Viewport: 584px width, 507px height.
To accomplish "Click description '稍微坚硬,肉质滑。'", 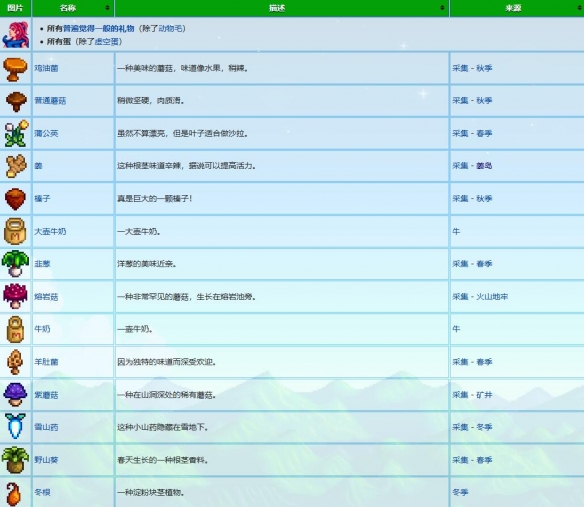I will (151, 101).
